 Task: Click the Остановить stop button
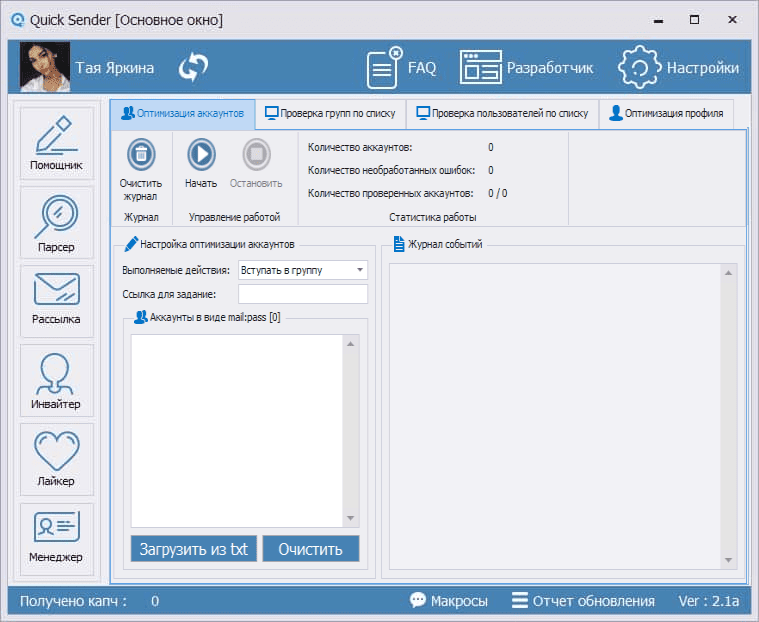coord(256,164)
